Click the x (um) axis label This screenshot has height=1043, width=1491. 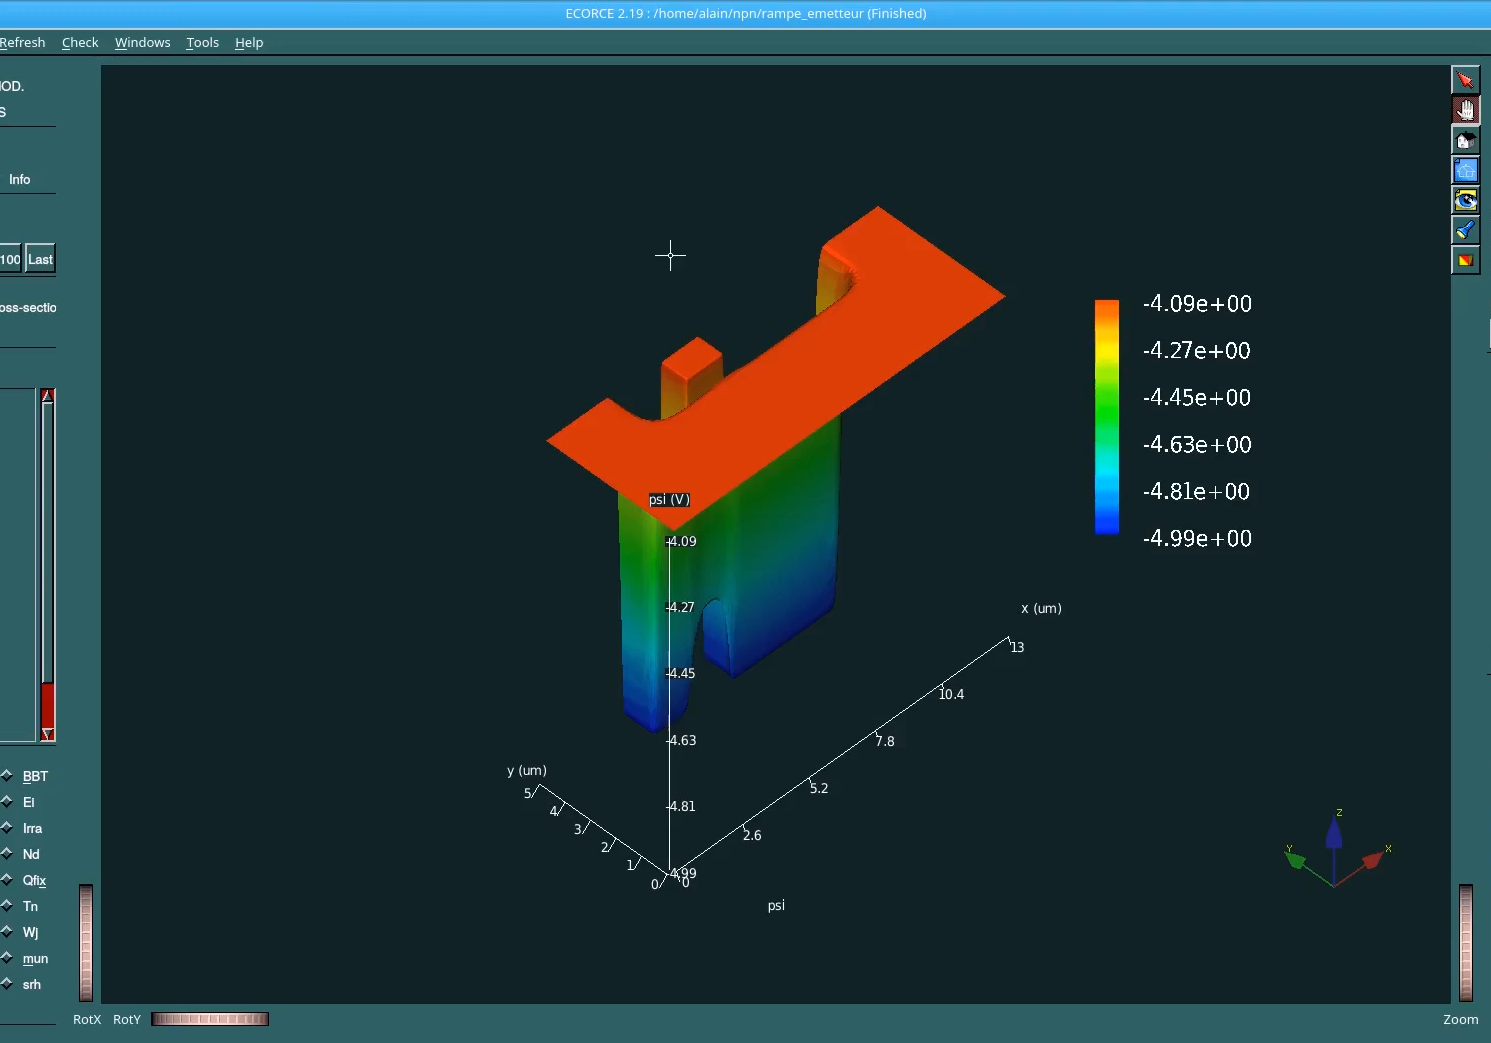1041,608
